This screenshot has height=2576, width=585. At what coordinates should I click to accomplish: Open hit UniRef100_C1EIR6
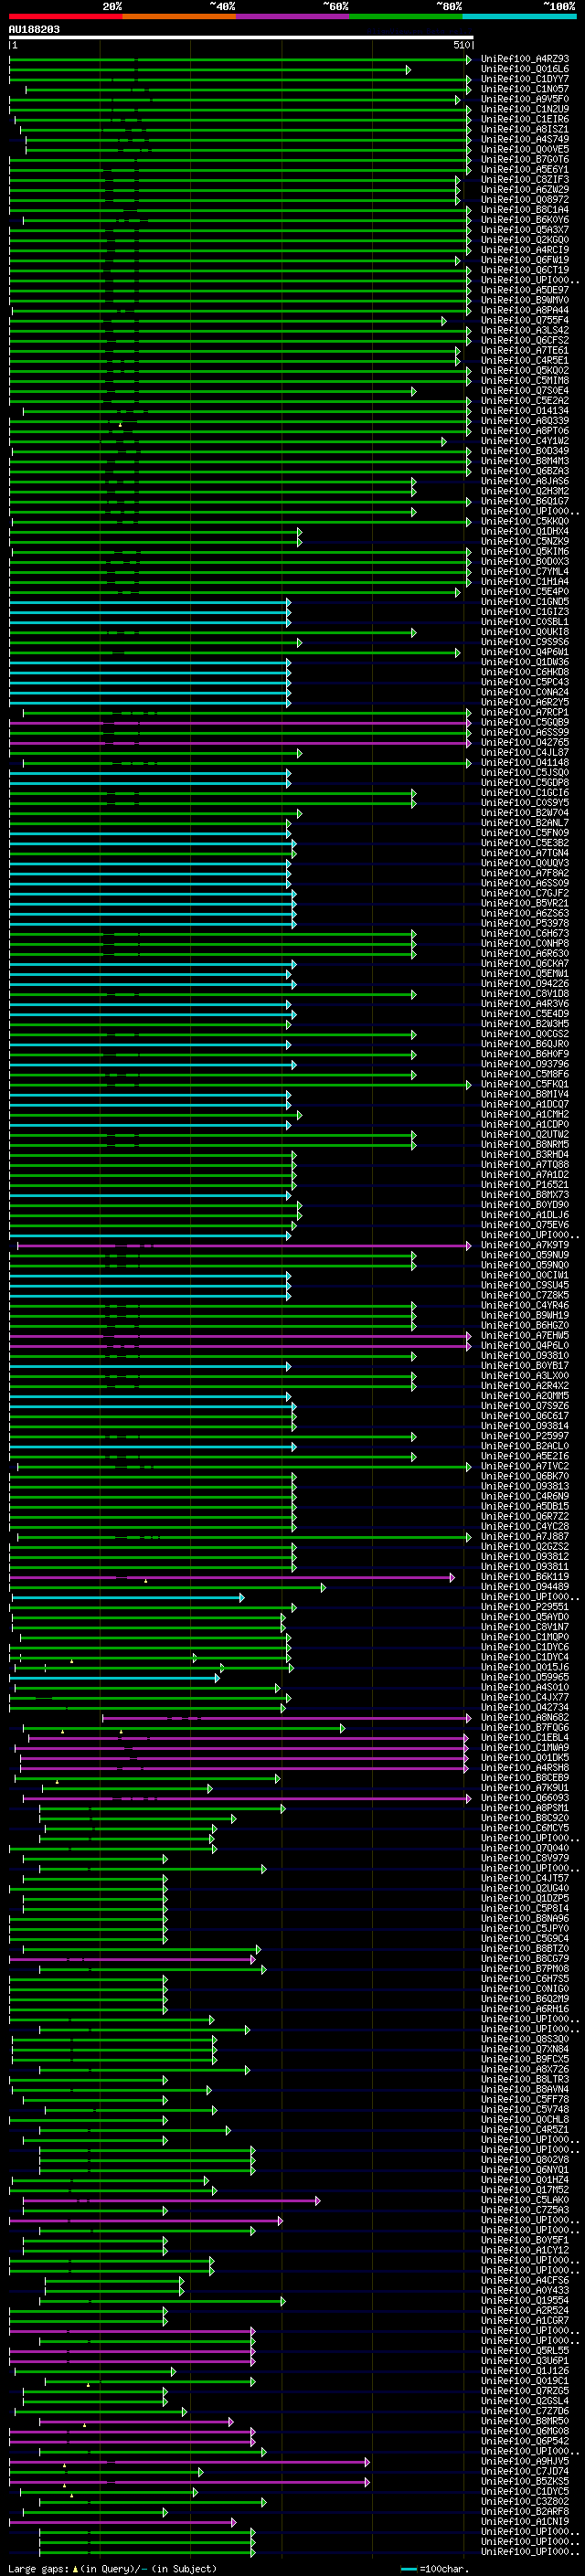(x=525, y=119)
